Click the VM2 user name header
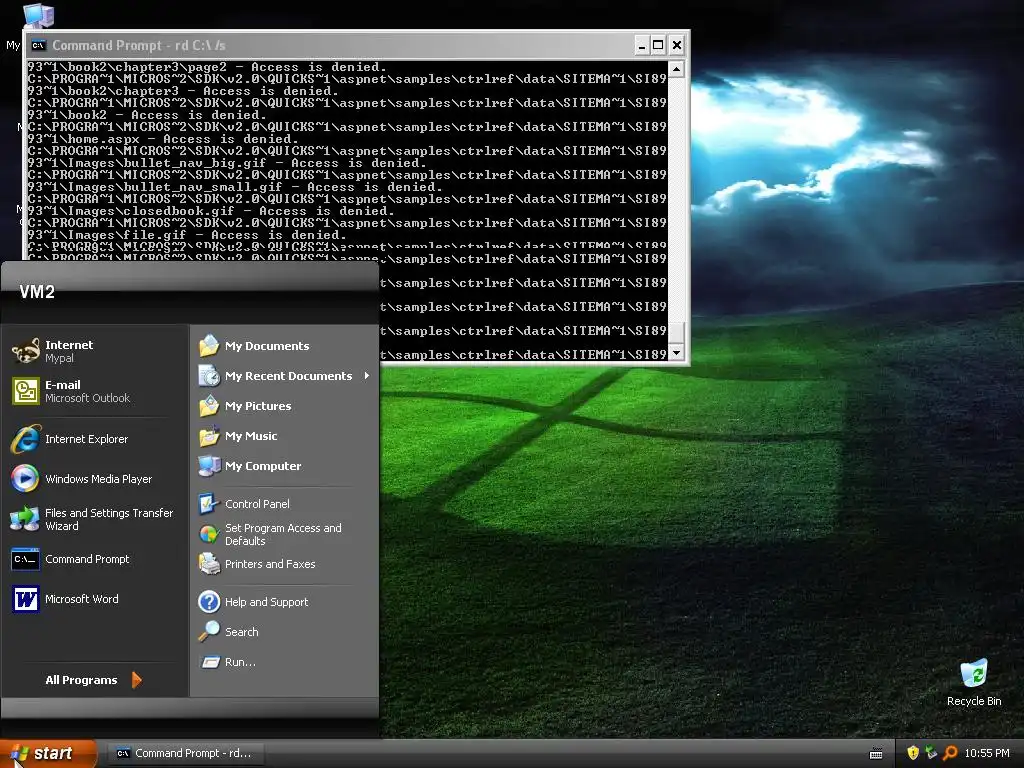Screen dimensions: 1024x768 pyautogui.click(x=37, y=292)
